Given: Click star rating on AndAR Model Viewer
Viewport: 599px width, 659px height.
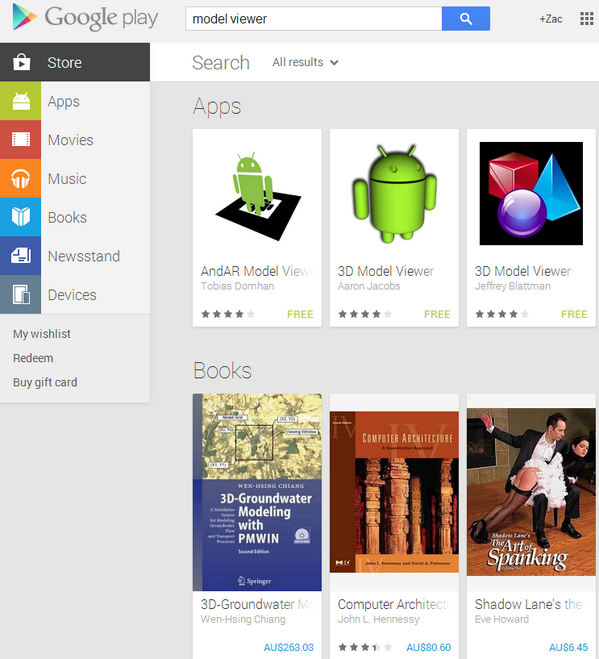Looking at the screenshot, I should (x=228, y=314).
